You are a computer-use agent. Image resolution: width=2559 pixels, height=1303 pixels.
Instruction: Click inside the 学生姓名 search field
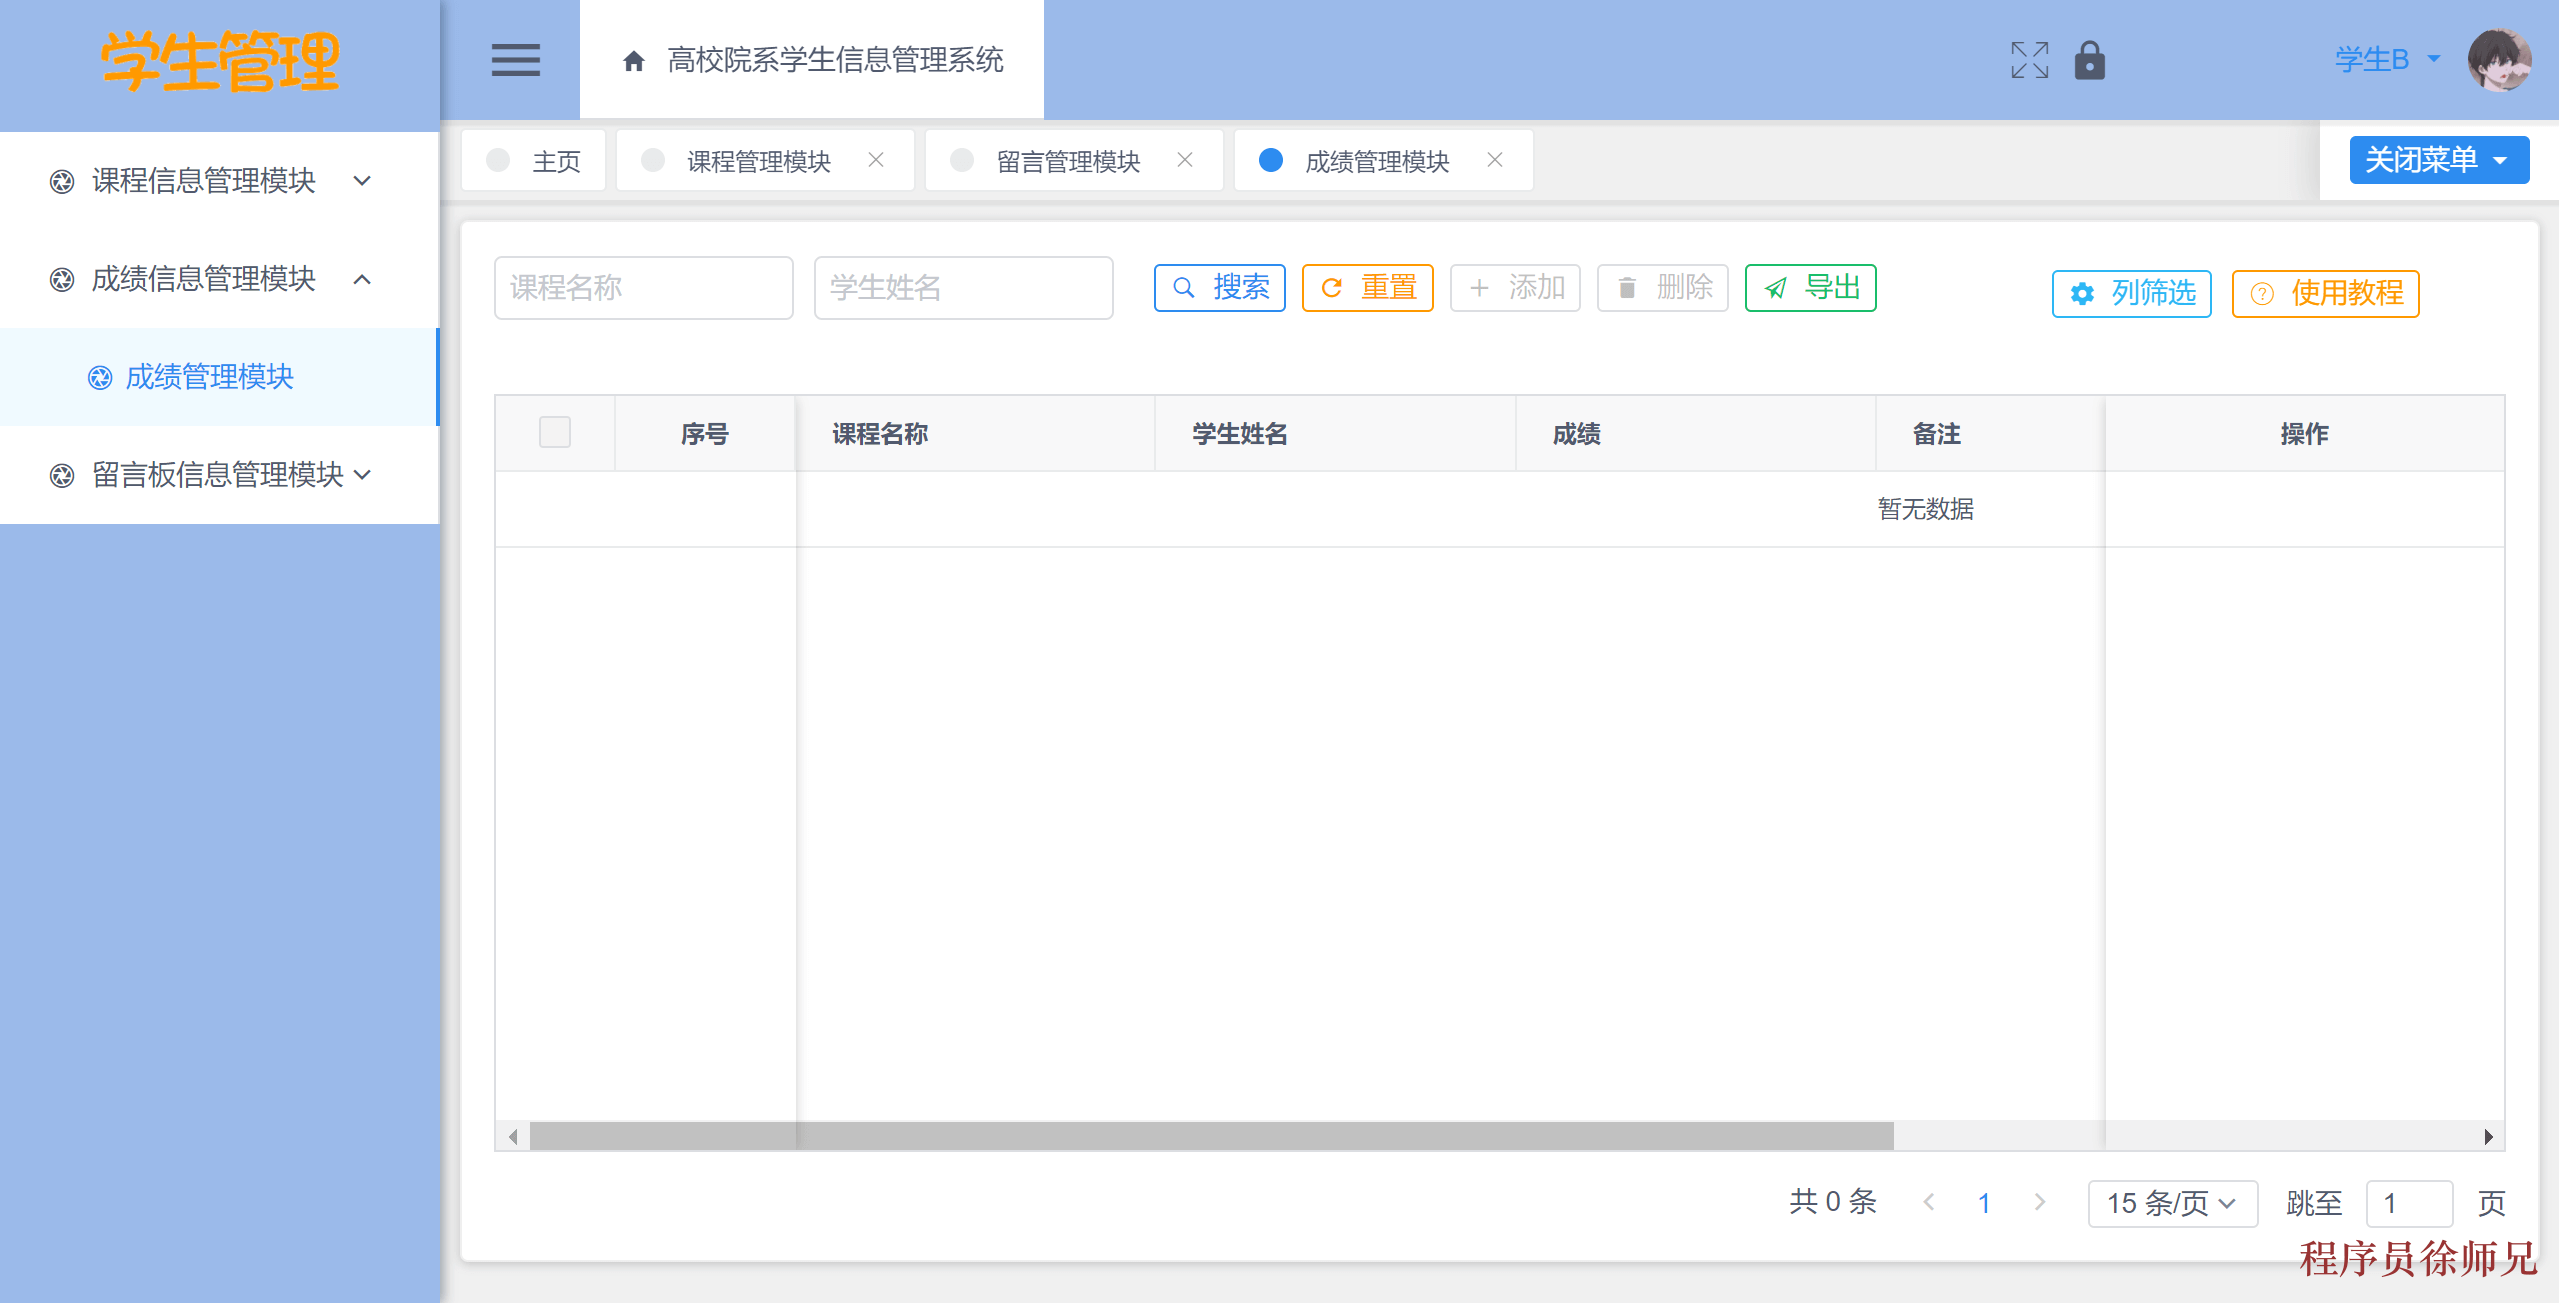point(963,287)
